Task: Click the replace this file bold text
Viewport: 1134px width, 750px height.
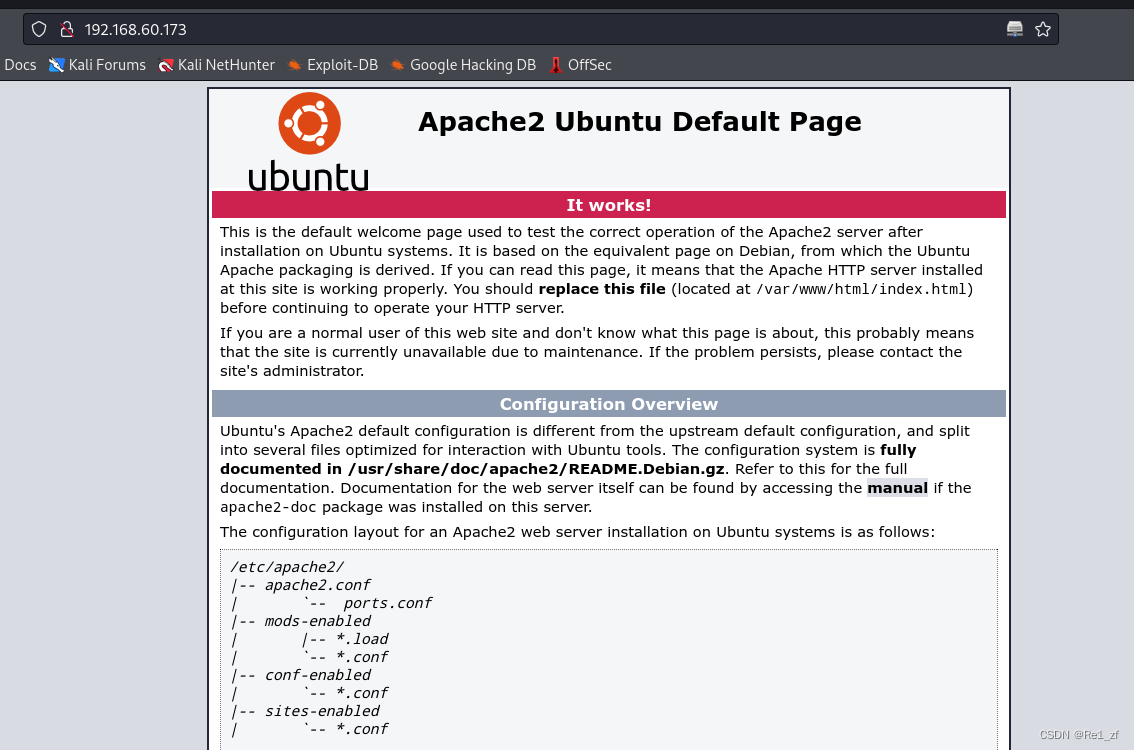Action: (x=602, y=289)
